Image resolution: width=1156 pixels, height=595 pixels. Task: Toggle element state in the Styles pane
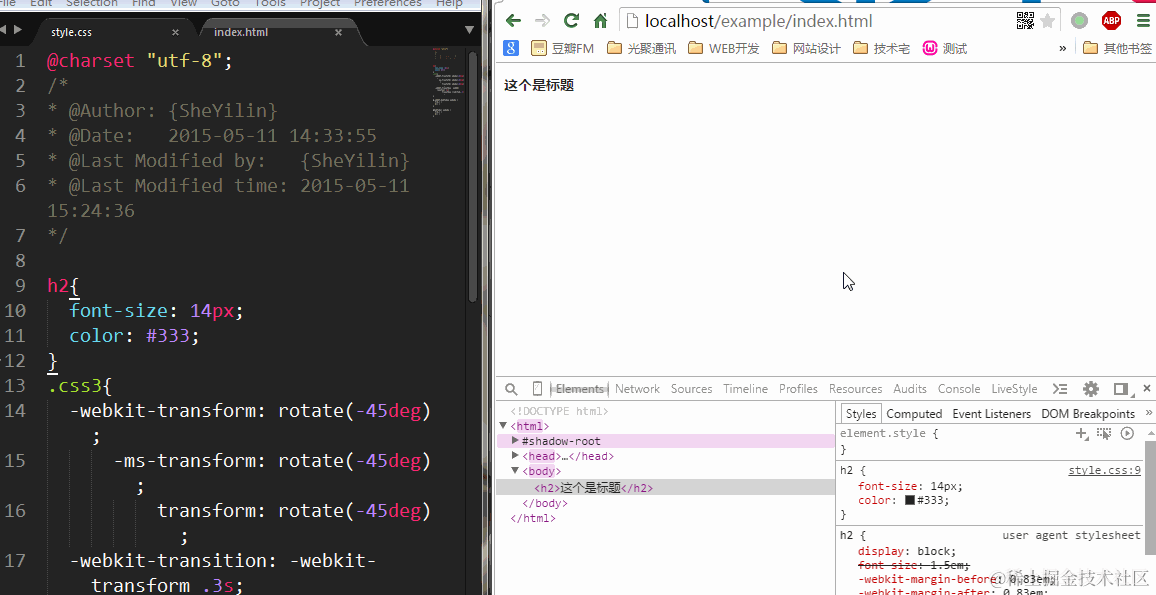pyautogui.click(x=1104, y=434)
